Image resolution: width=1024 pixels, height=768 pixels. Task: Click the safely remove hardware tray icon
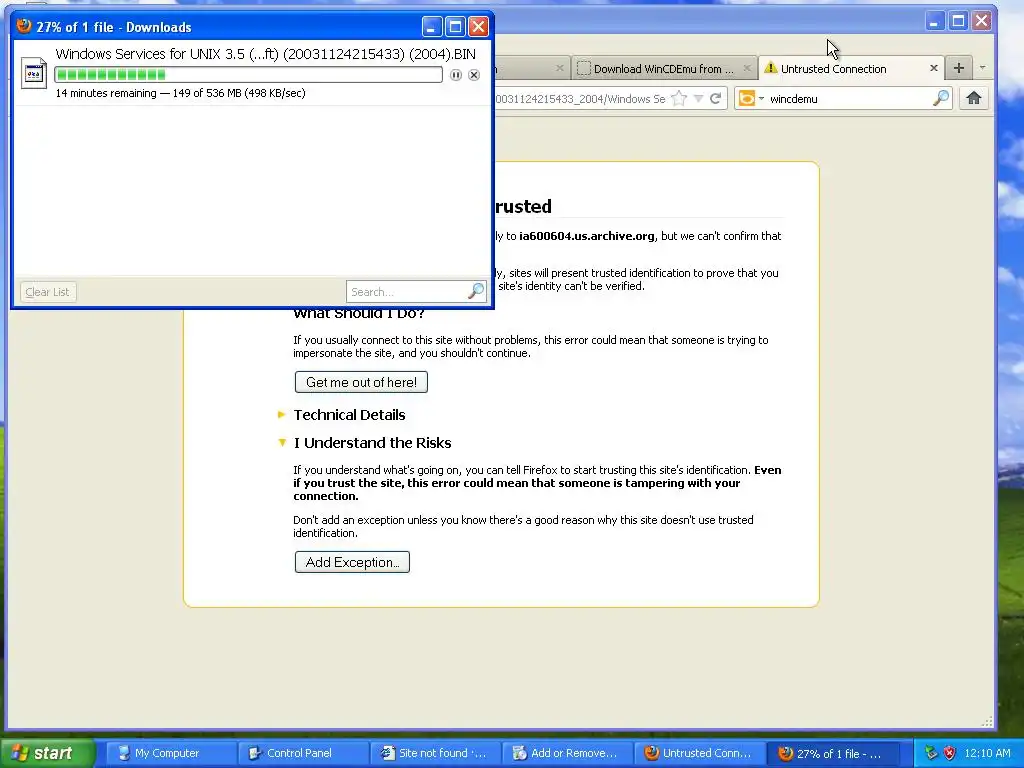pyautogui.click(x=931, y=753)
